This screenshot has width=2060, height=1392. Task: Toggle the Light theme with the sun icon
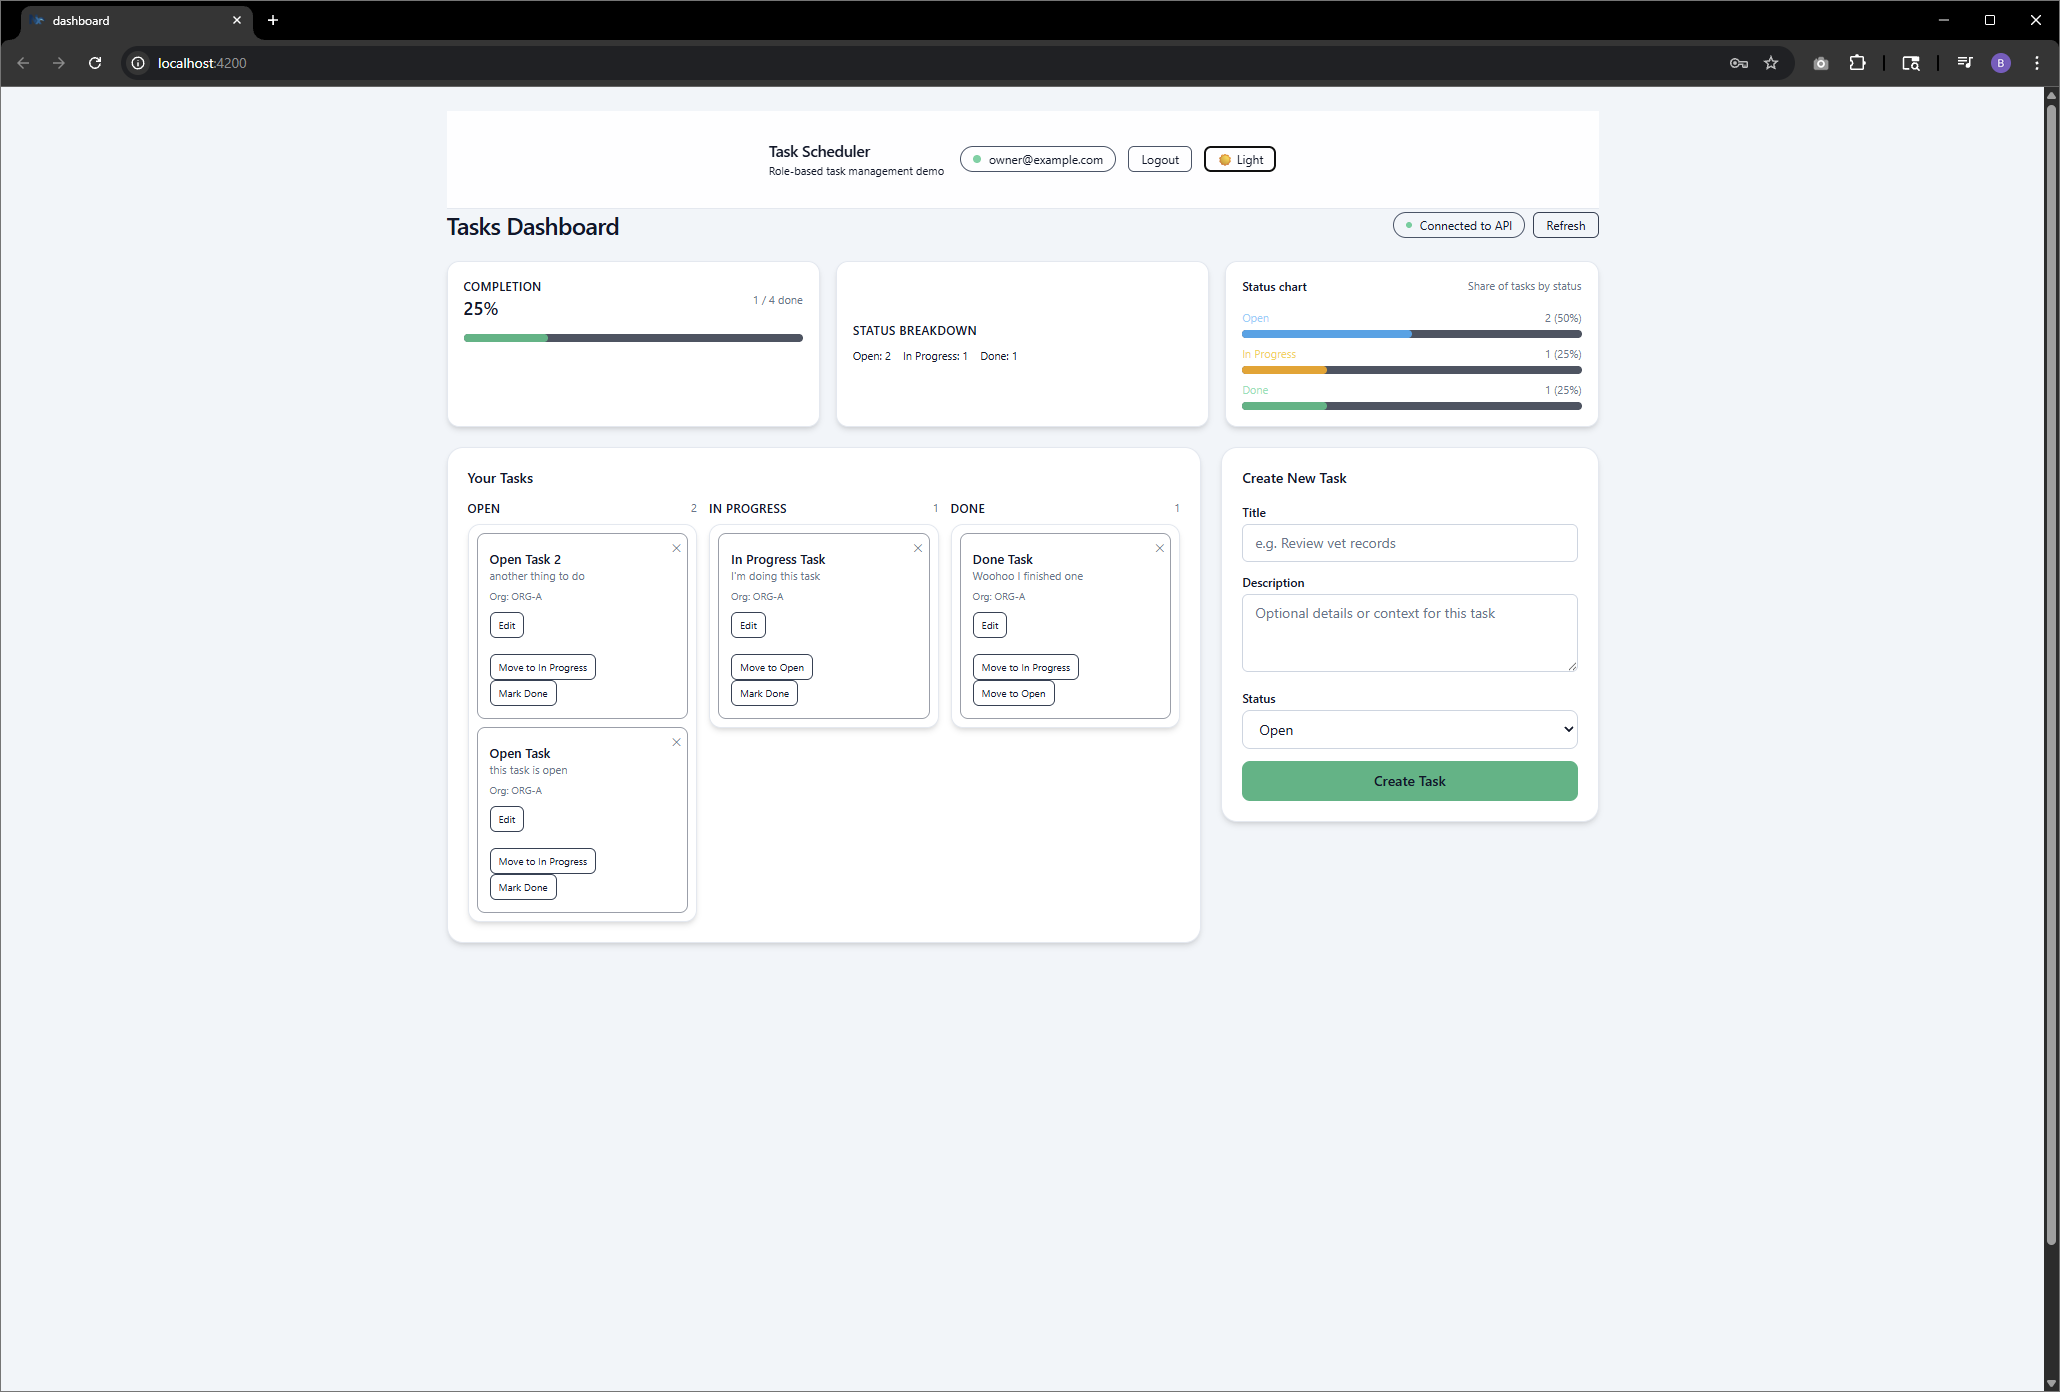click(x=1239, y=159)
